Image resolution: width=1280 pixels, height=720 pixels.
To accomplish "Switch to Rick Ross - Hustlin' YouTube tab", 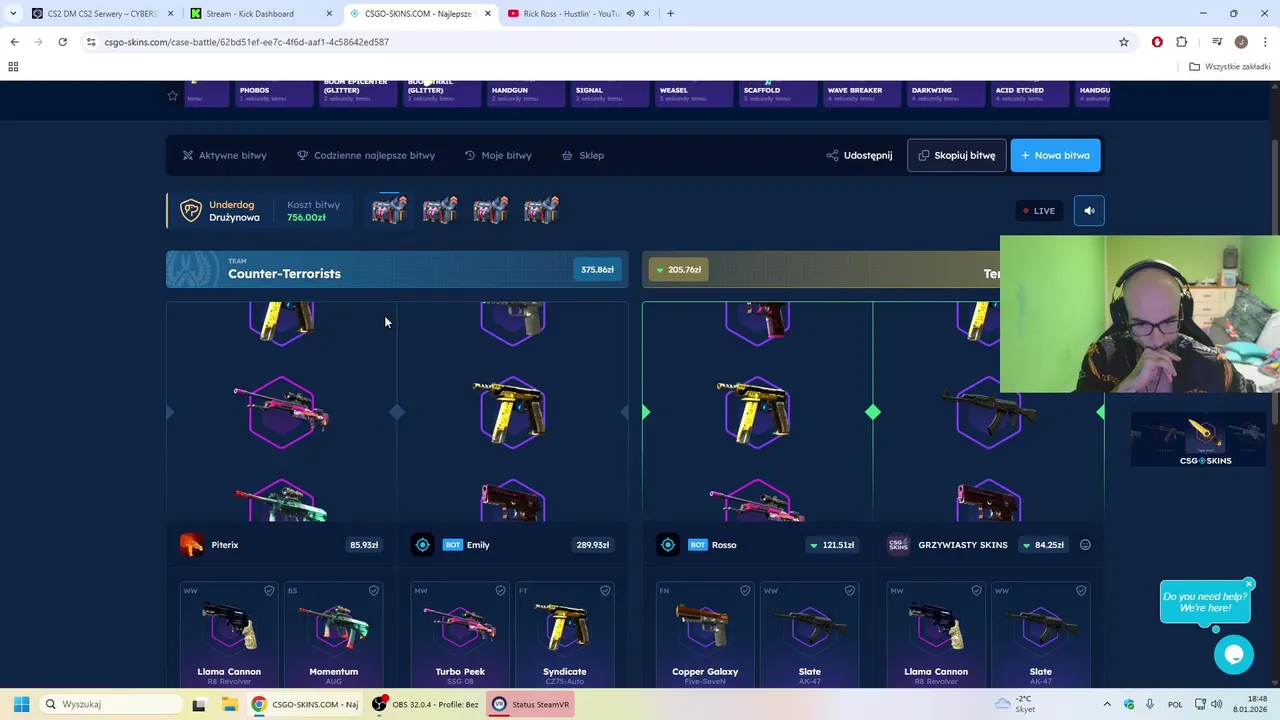I will click(x=578, y=14).
